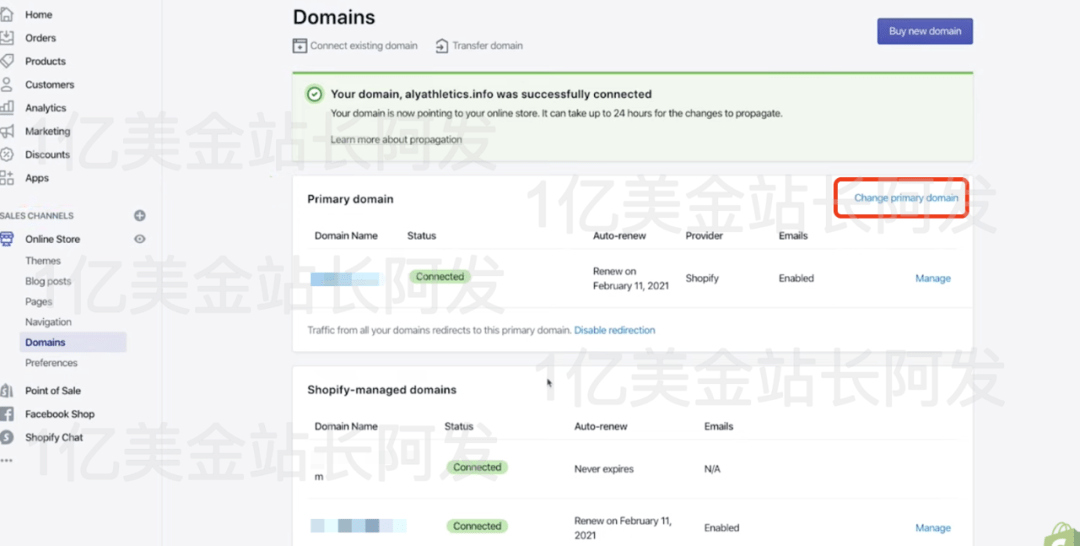Click the Customers person icon
The width and height of the screenshot is (1080, 546).
click(x=6, y=85)
